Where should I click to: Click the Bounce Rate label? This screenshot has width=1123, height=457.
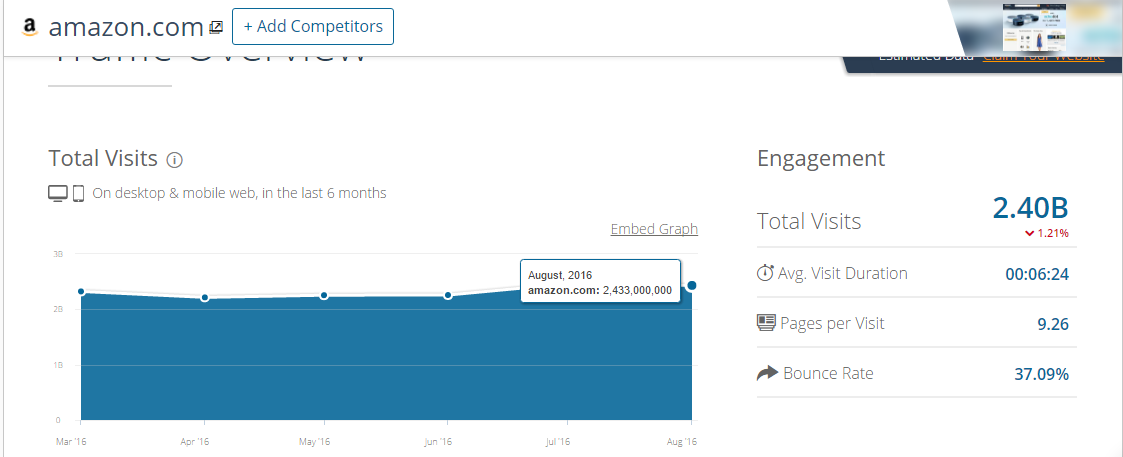(829, 373)
